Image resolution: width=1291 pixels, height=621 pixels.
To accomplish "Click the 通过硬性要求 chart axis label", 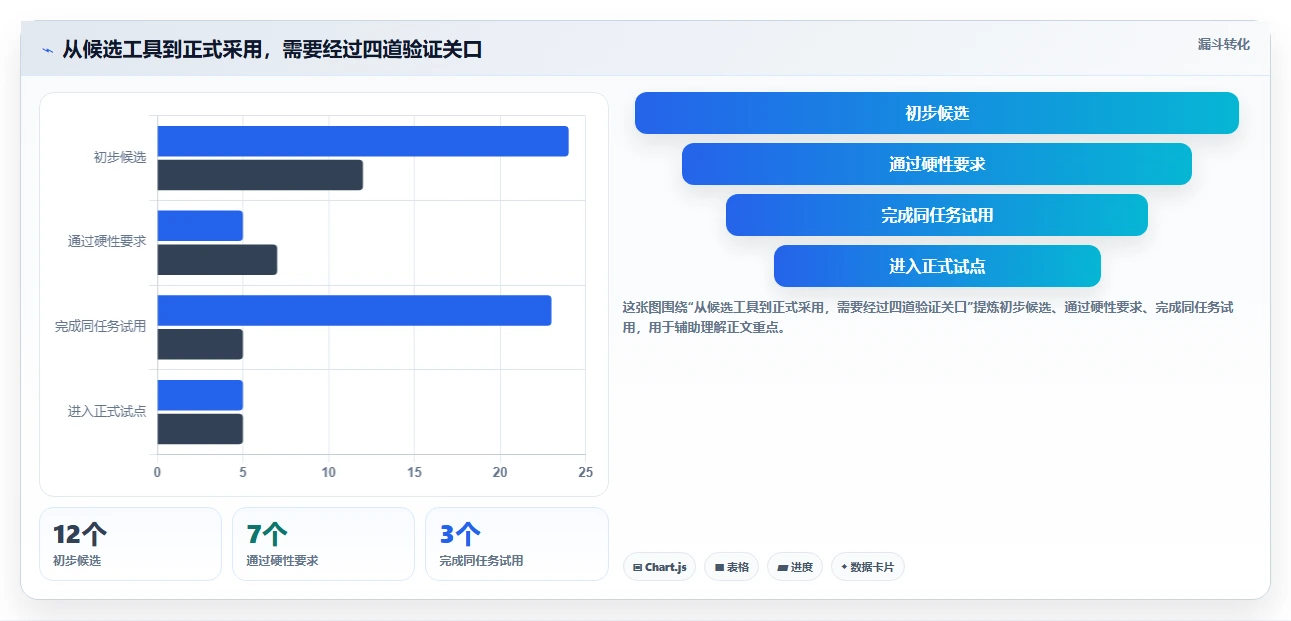I will pyautogui.click(x=107, y=241).
